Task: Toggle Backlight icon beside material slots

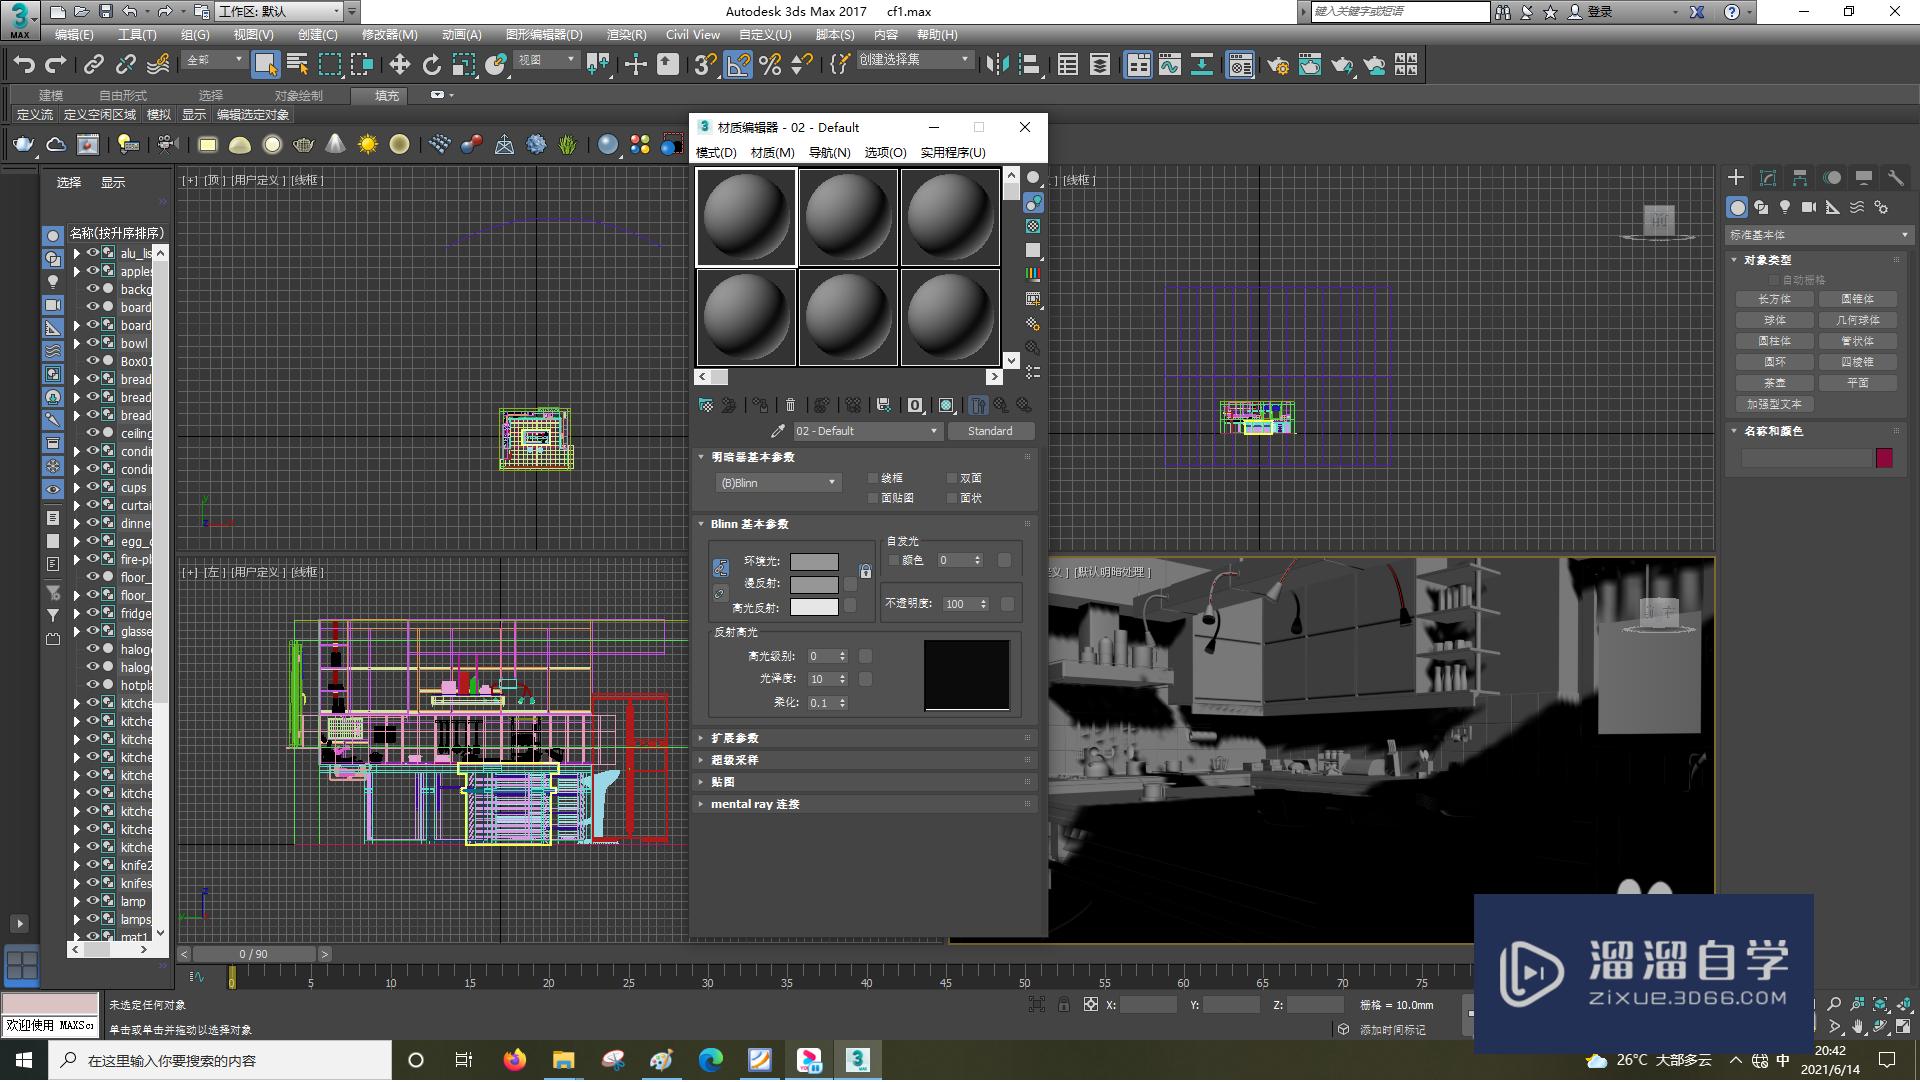Action: (x=1033, y=203)
